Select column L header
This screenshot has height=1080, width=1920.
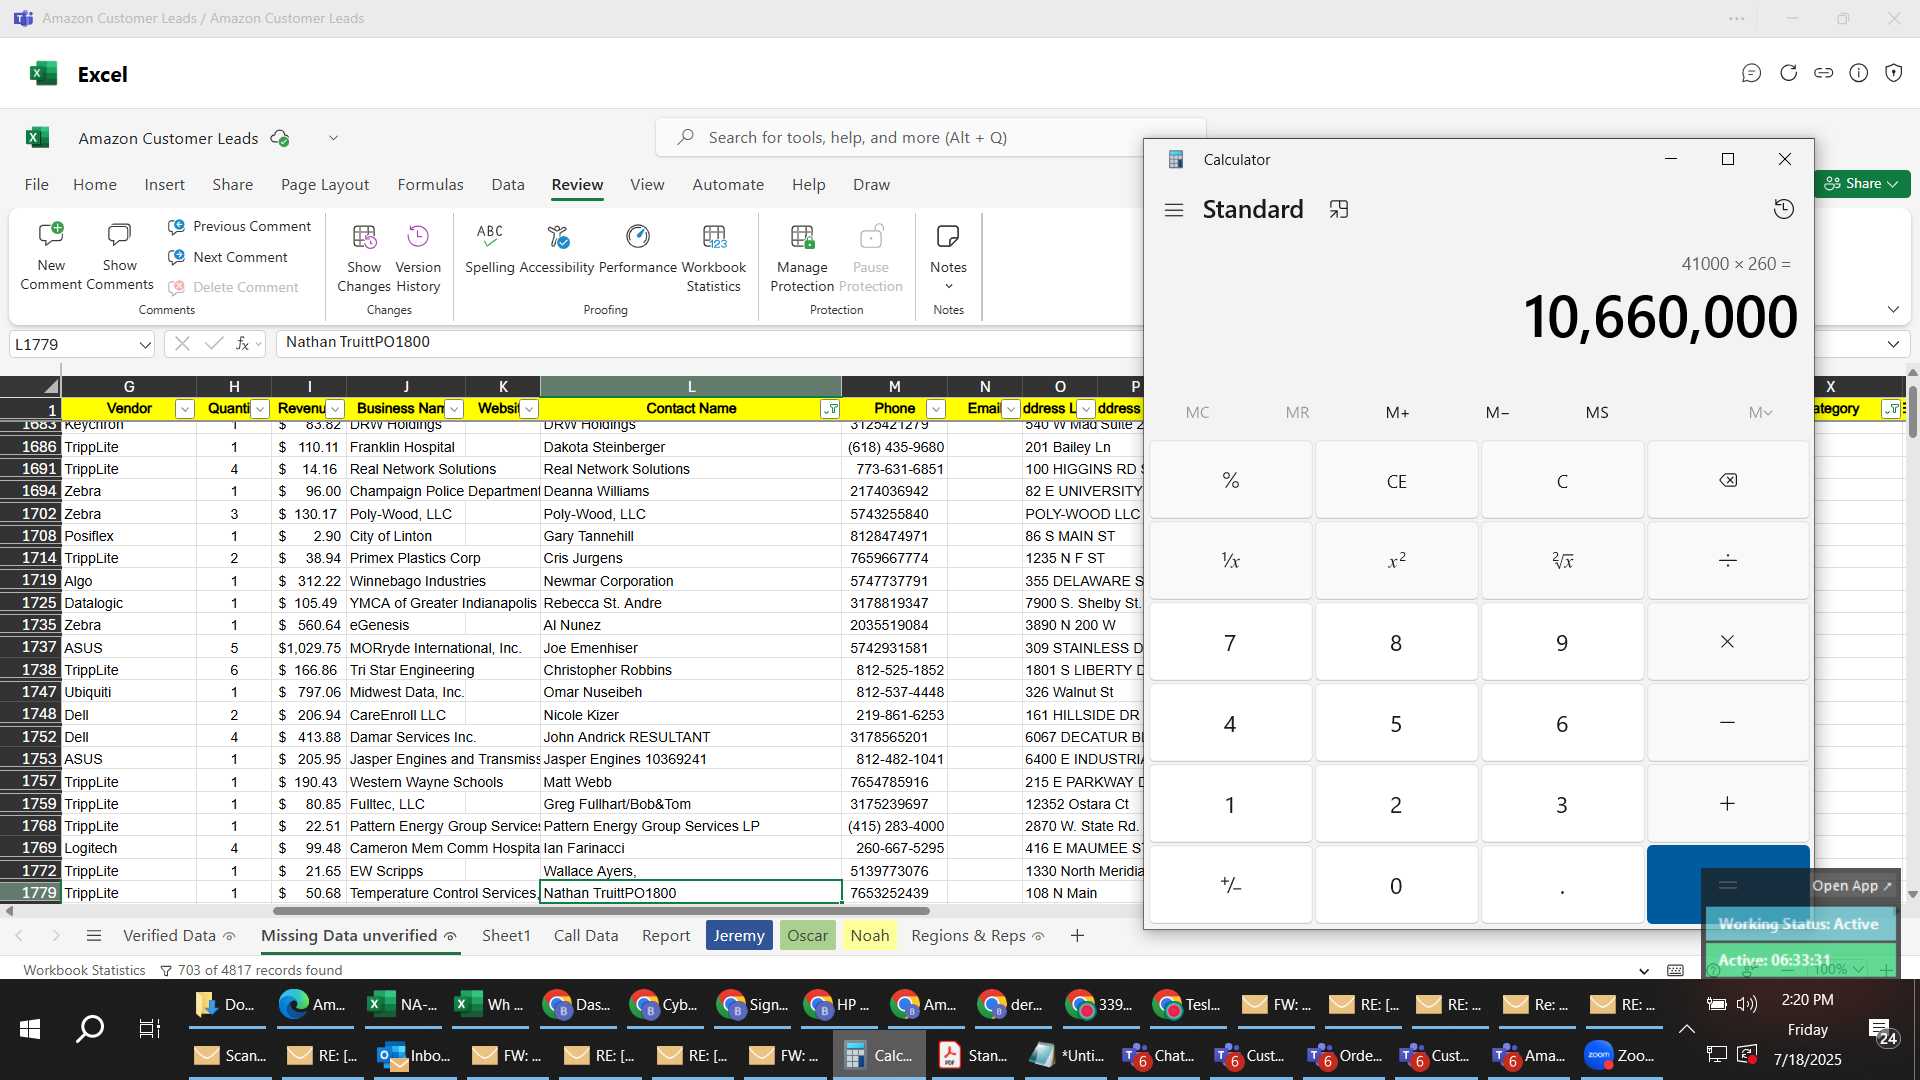691,386
